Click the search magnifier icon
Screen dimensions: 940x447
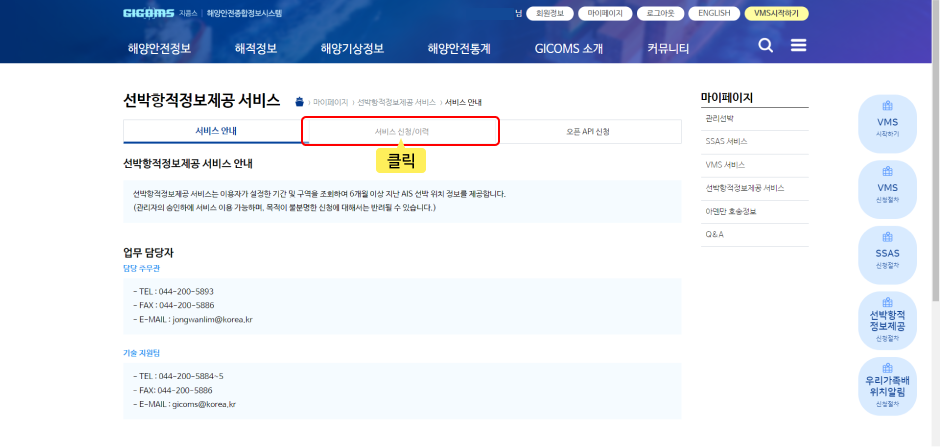coord(766,46)
